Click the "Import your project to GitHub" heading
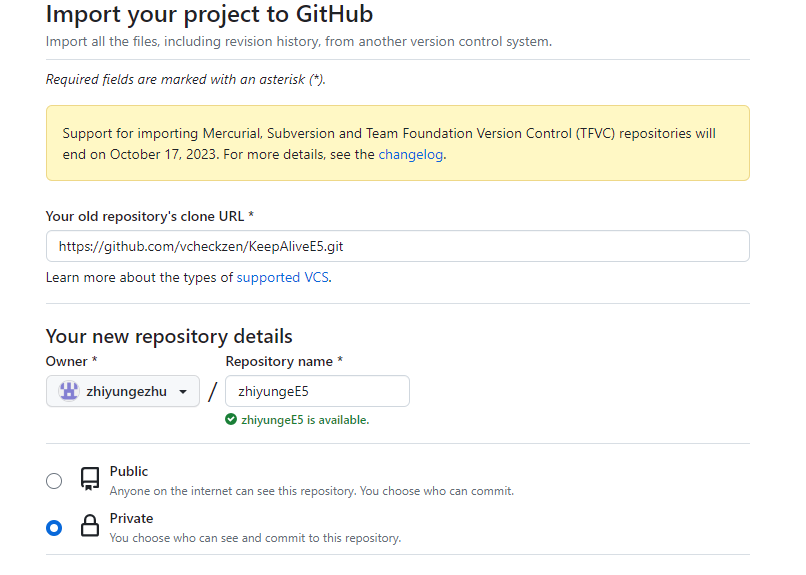This screenshot has width=806, height=575. pyautogui.click(x=209, y=15)
